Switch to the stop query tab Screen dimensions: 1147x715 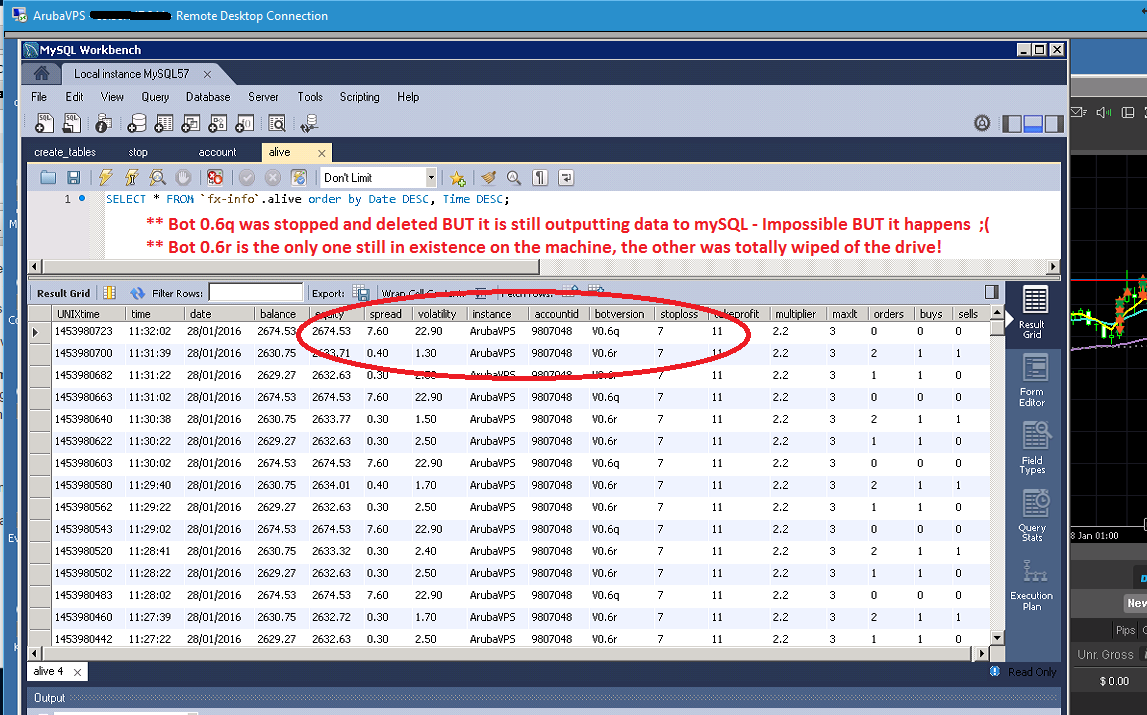coord(138,152)
